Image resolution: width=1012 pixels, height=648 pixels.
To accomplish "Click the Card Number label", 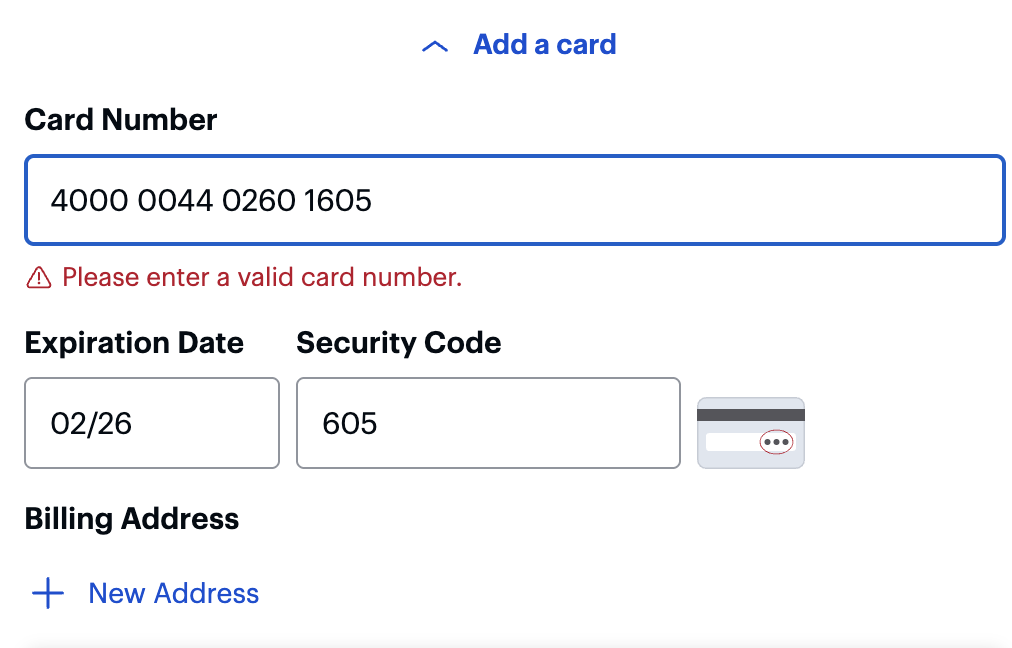I will (121, 120).
